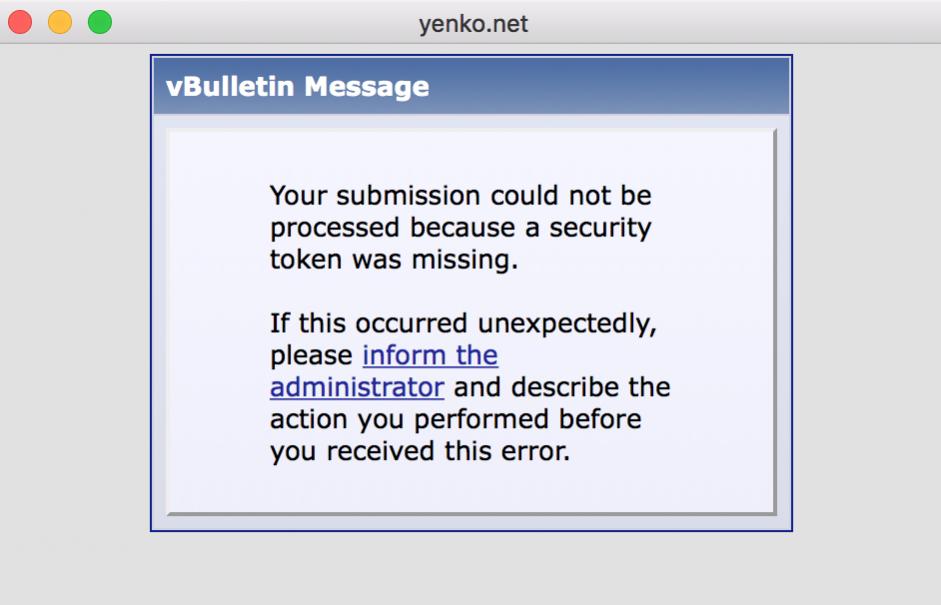Click the line "Your submission could not be"
The width and height of the screenshot is (941, 605).
click(460, 195)
